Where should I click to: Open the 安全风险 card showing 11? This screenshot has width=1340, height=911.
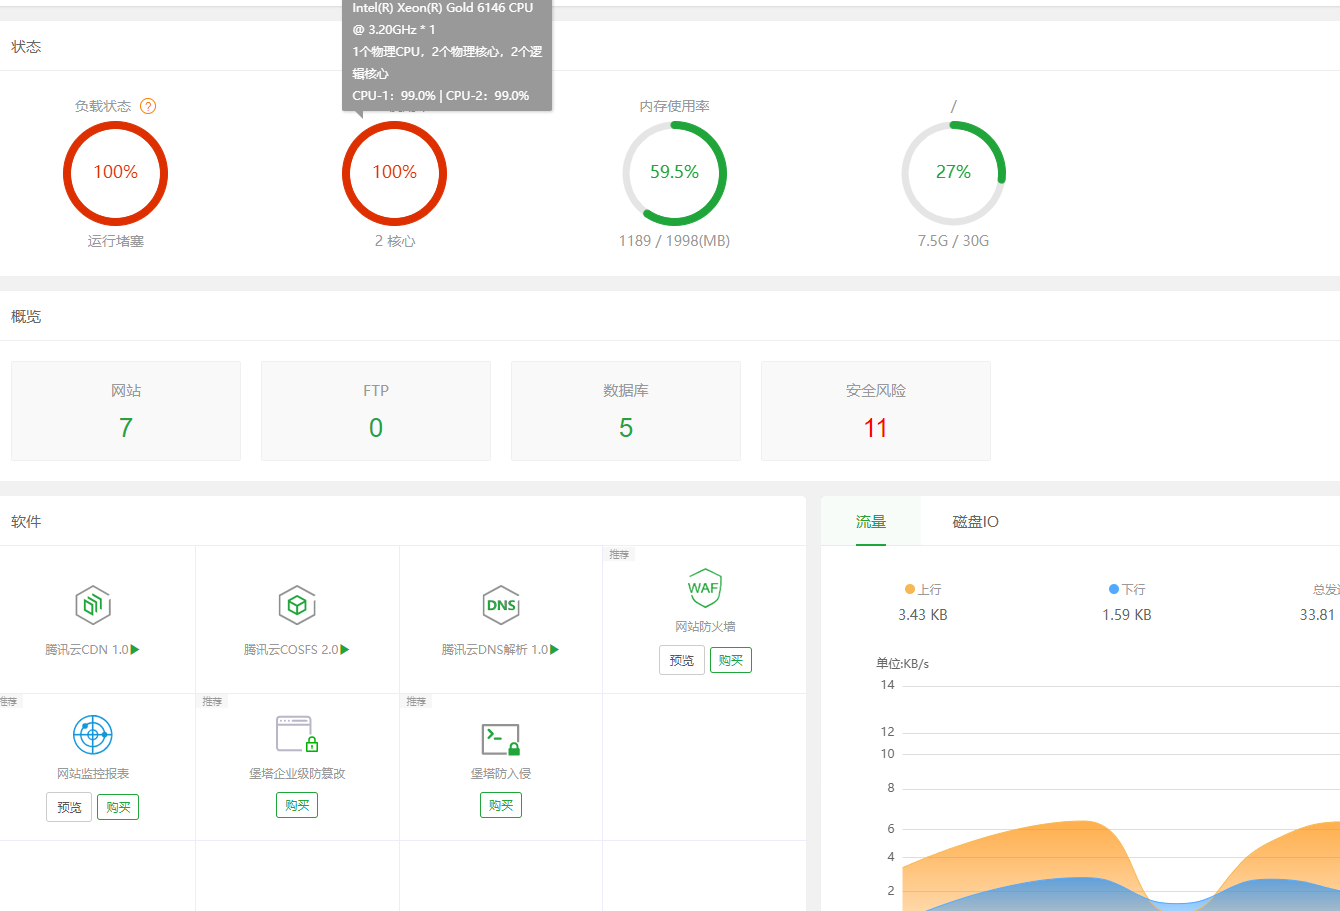tap(876, 411)
